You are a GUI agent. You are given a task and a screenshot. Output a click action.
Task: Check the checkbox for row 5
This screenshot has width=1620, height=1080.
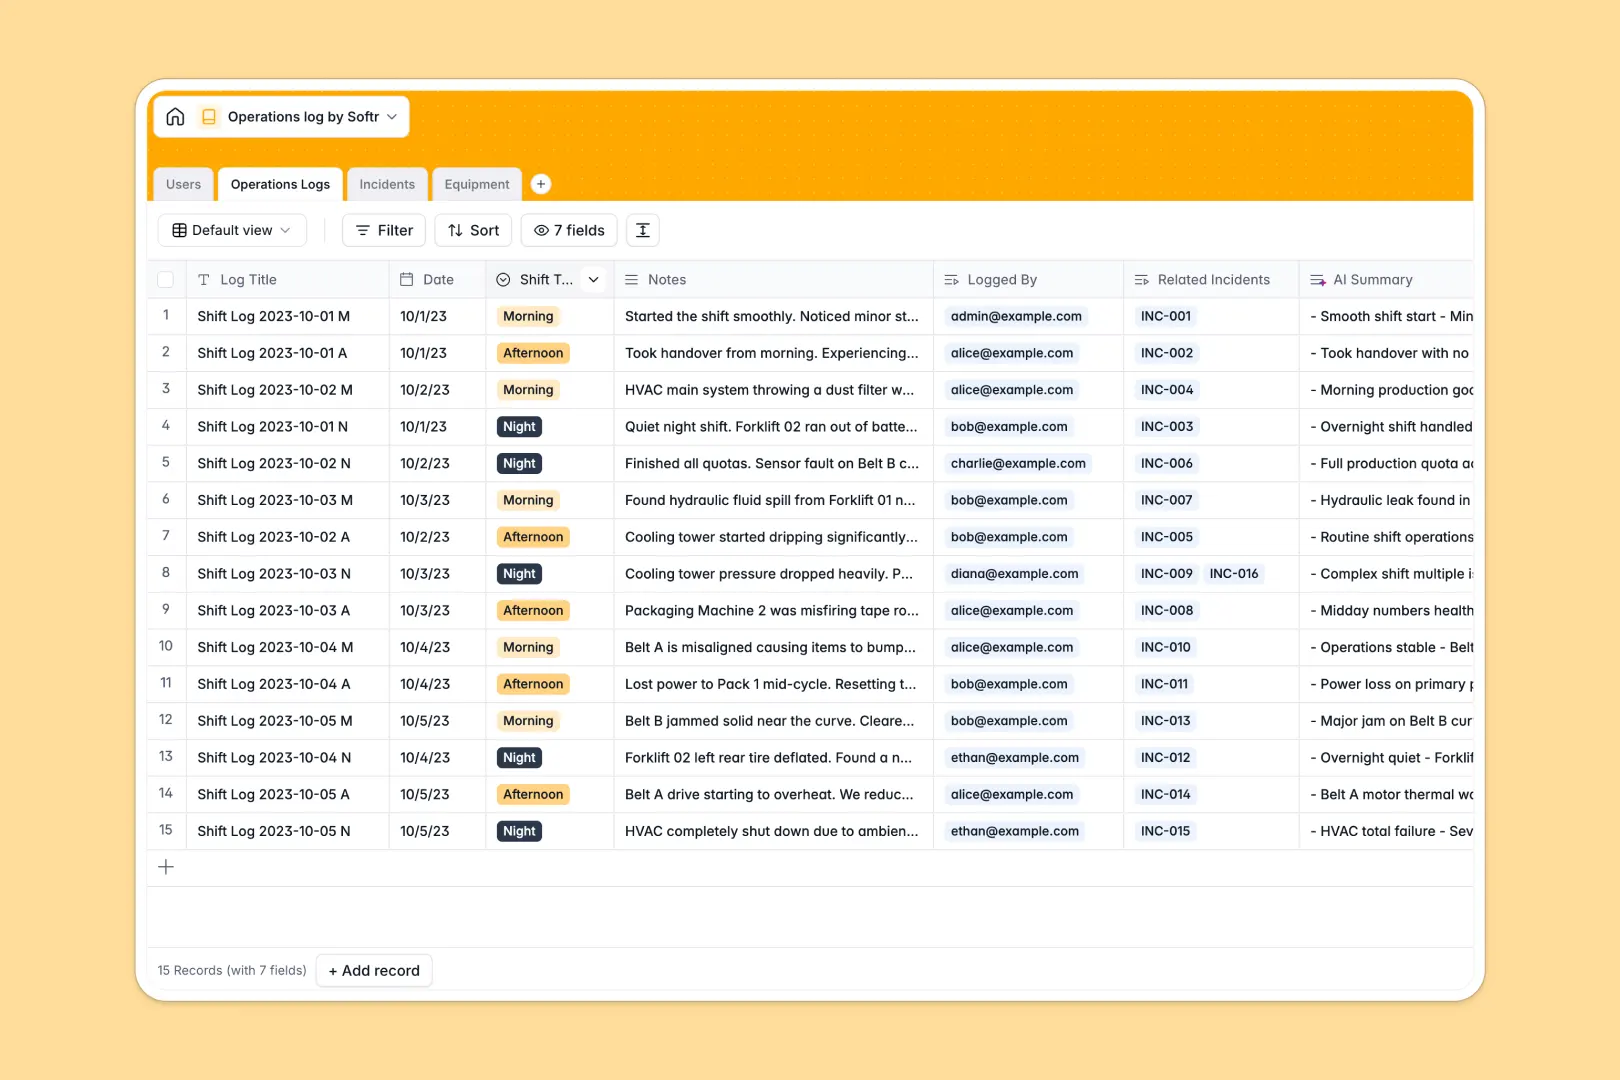[166, 463]
